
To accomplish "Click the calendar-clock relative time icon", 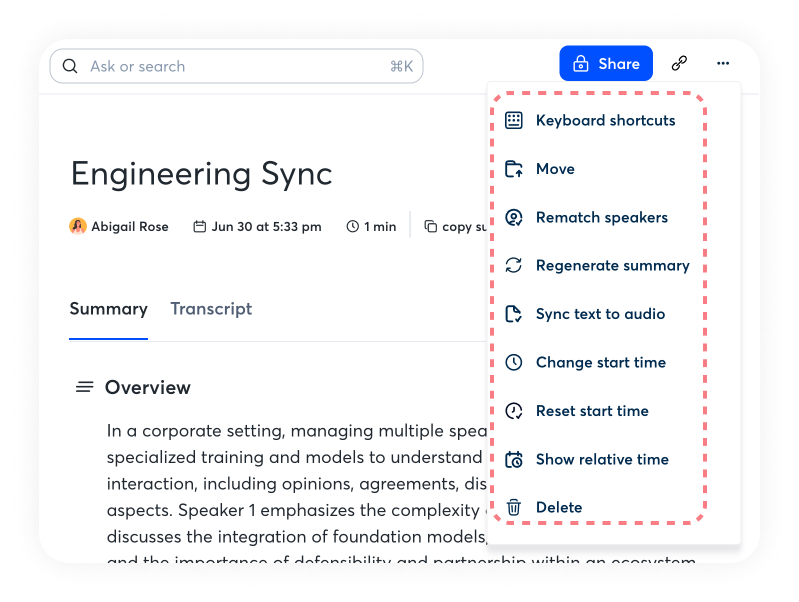I will [x=514, y=459].
